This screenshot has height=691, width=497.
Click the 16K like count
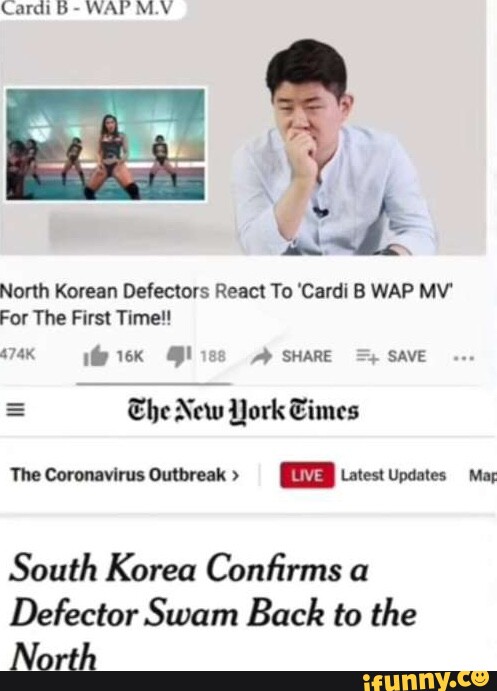130,356
